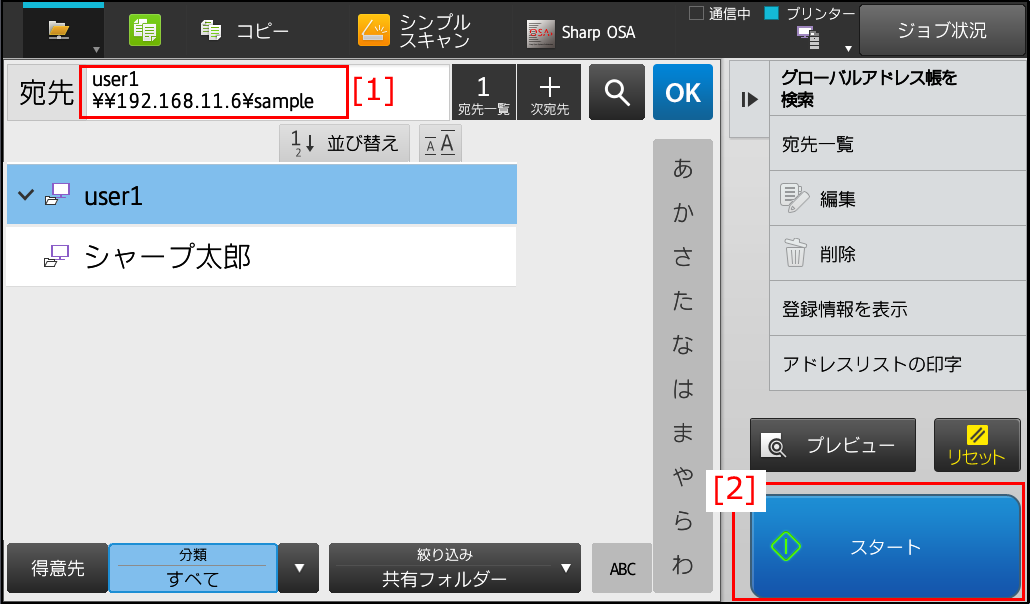The image size is (1030, 604).
Task: Click the shared folder icon beside user1
Action: coord(56,195)
